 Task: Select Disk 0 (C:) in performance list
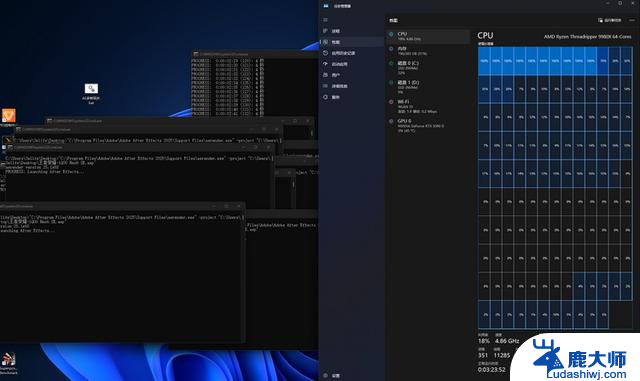click(428, 68)
